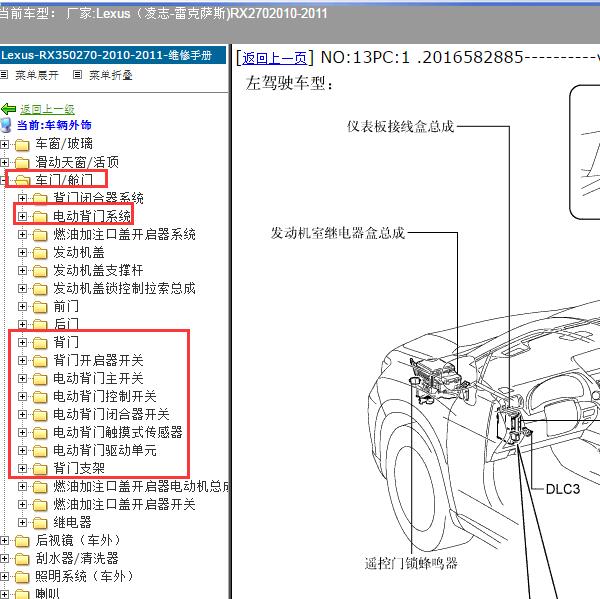Expand the 发动机盖 node
This screenshot has height=599, width=600.
[22, 252]
